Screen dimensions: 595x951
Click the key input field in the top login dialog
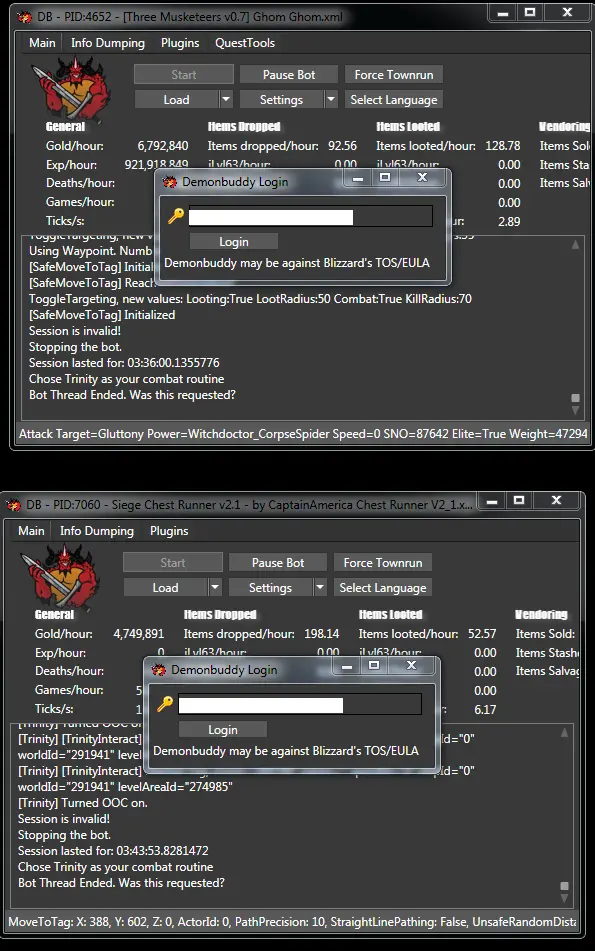tap(311, 217)
